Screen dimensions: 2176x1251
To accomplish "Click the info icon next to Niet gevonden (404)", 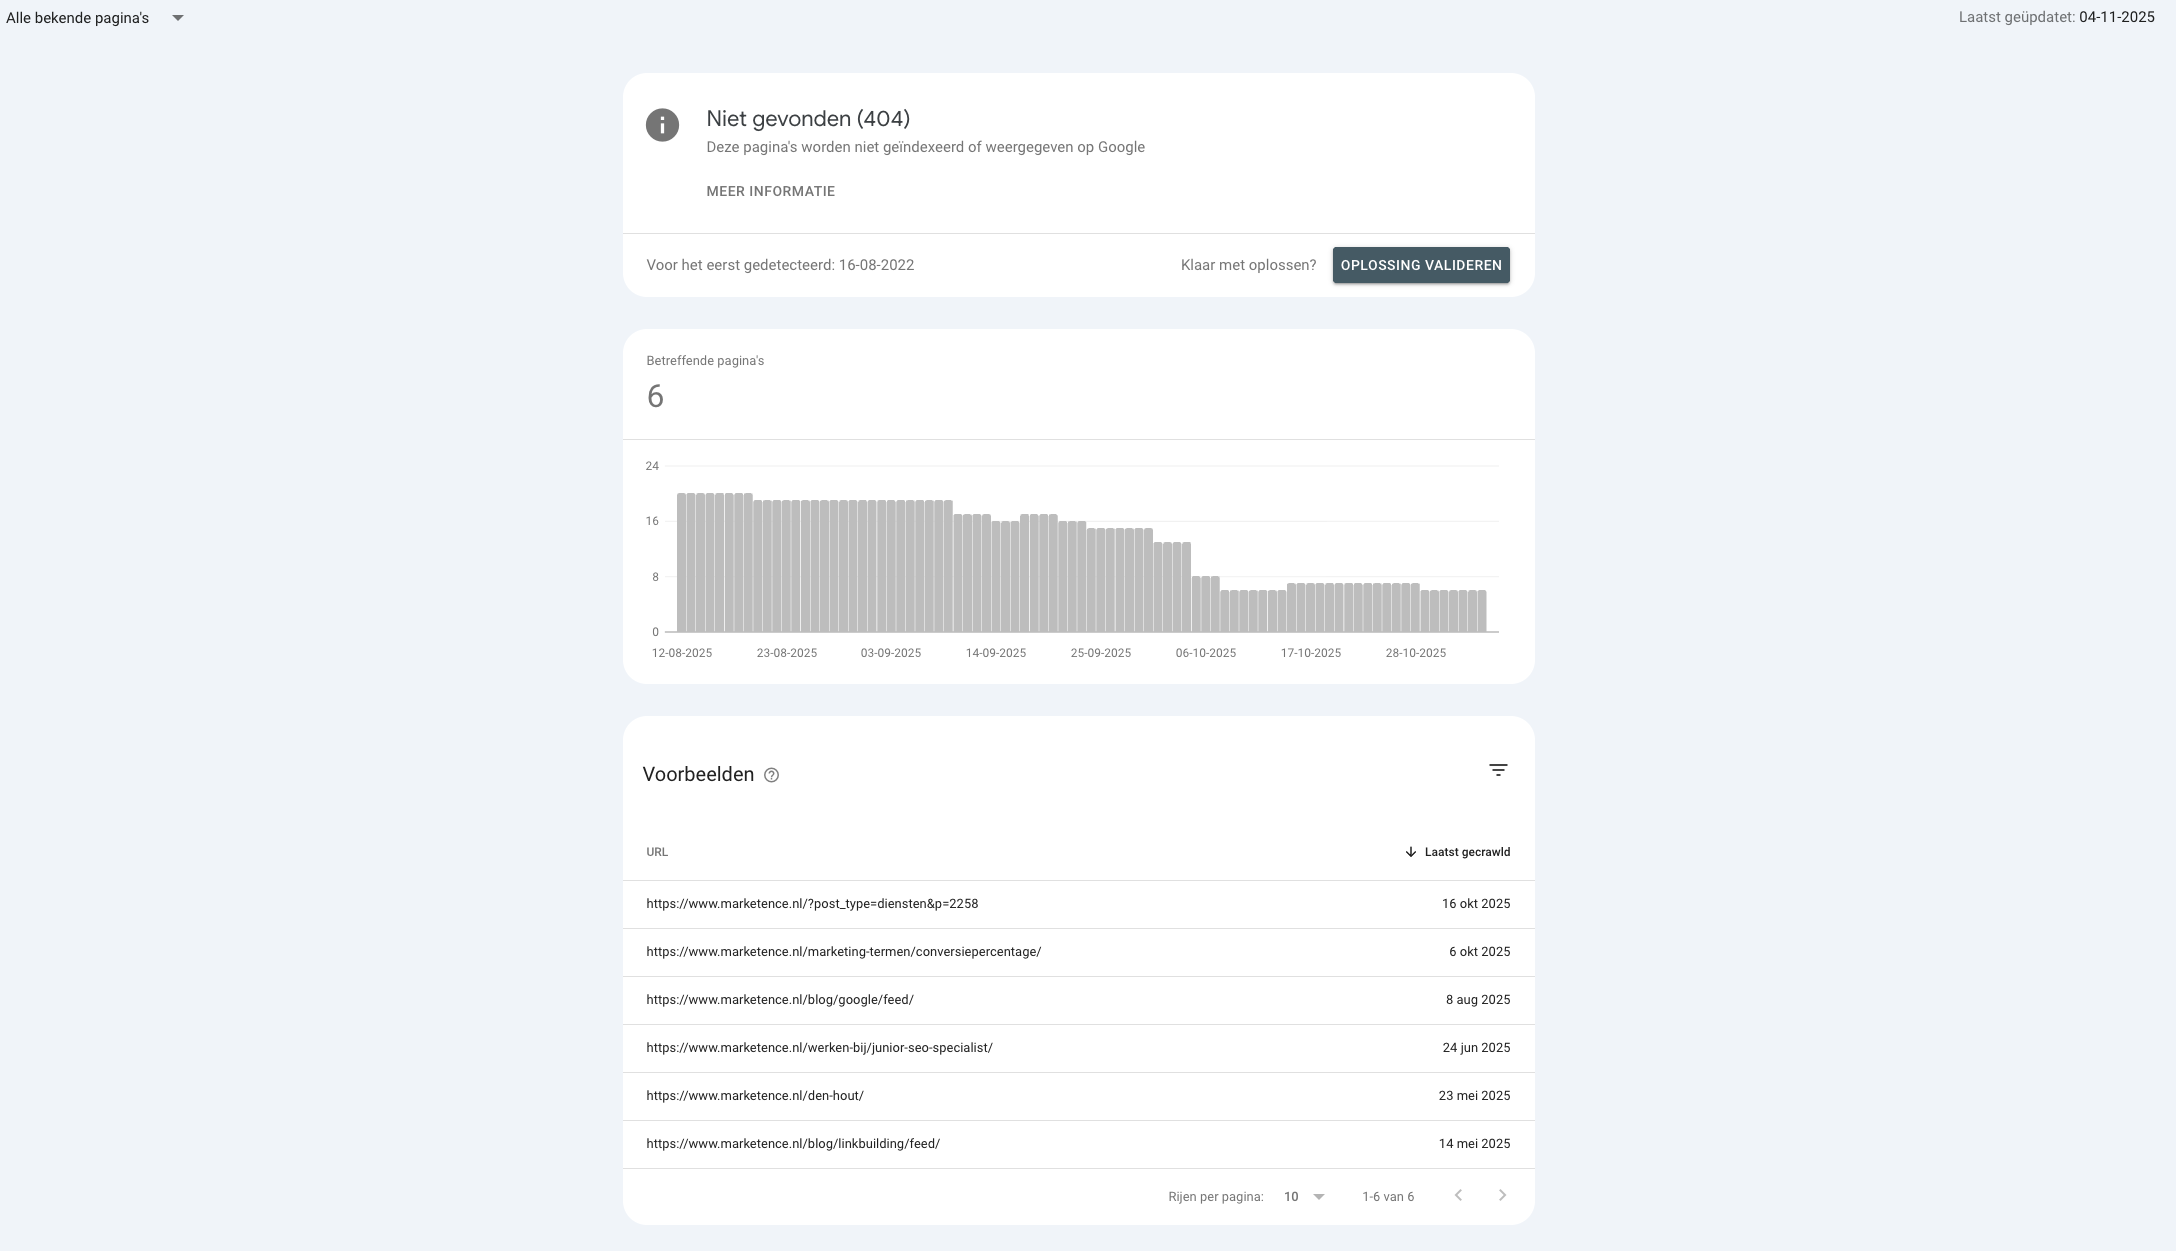I will pyautogui.click(x=661, y=125).
